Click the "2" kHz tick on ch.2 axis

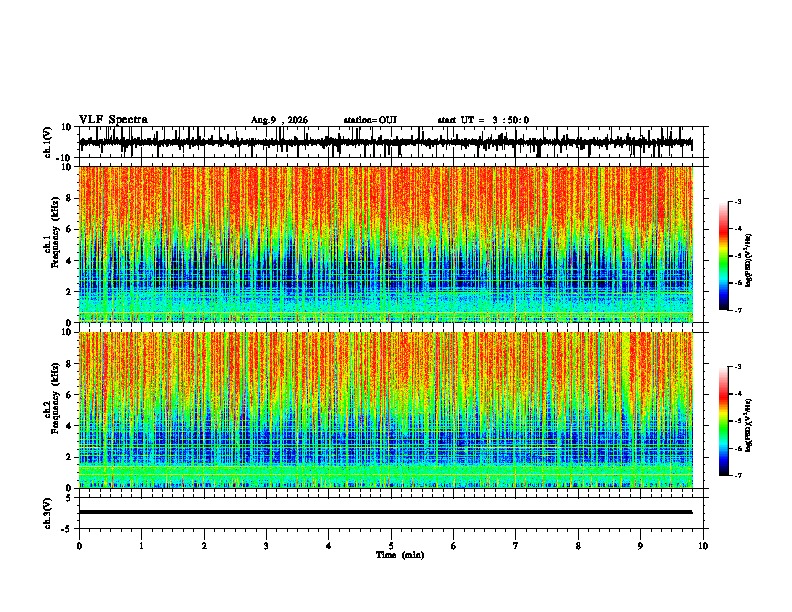[x=69, y=457]
